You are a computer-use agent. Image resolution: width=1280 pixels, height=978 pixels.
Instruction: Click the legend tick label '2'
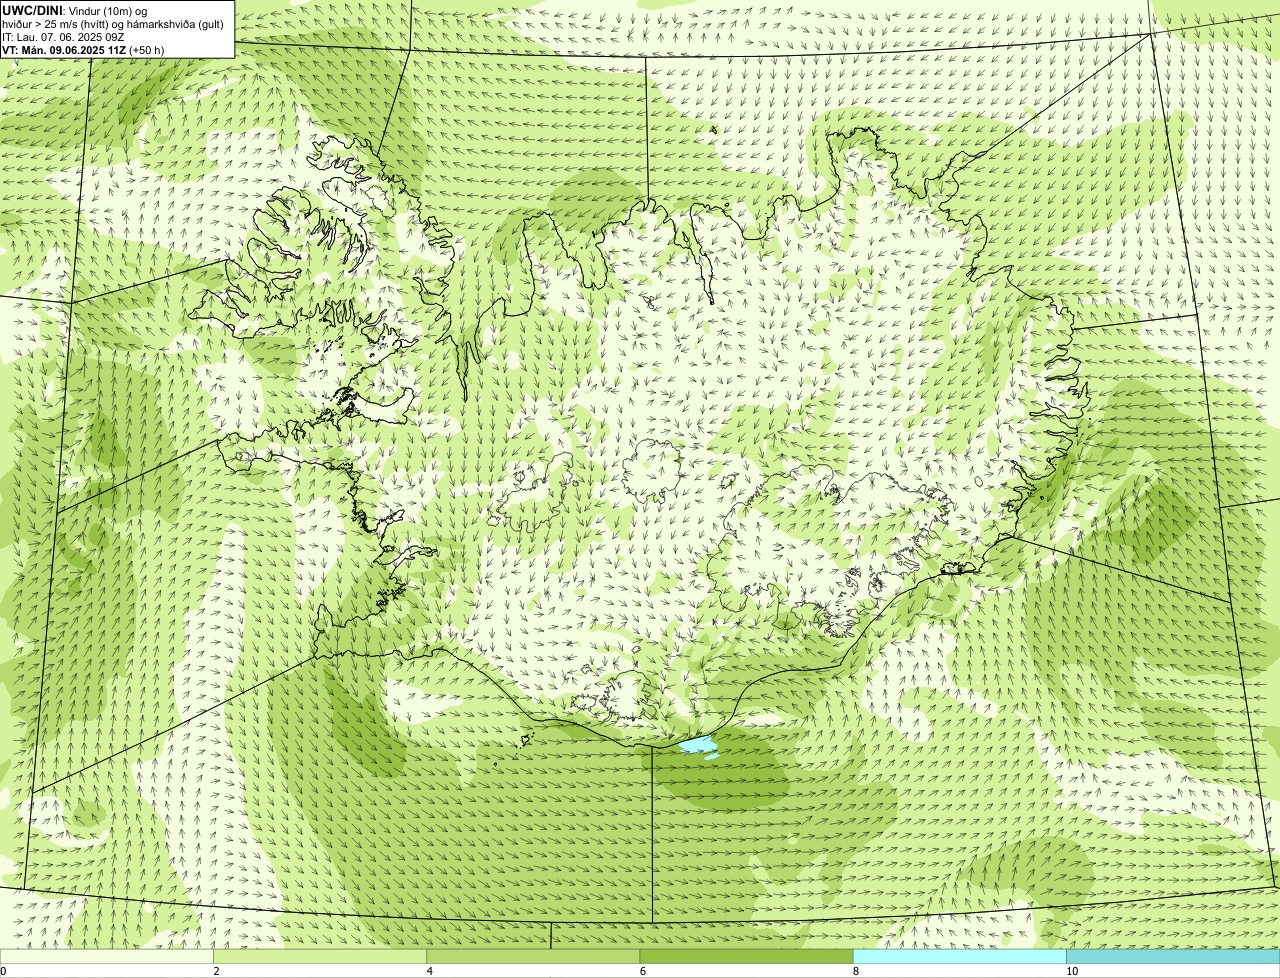coord(216,971)
